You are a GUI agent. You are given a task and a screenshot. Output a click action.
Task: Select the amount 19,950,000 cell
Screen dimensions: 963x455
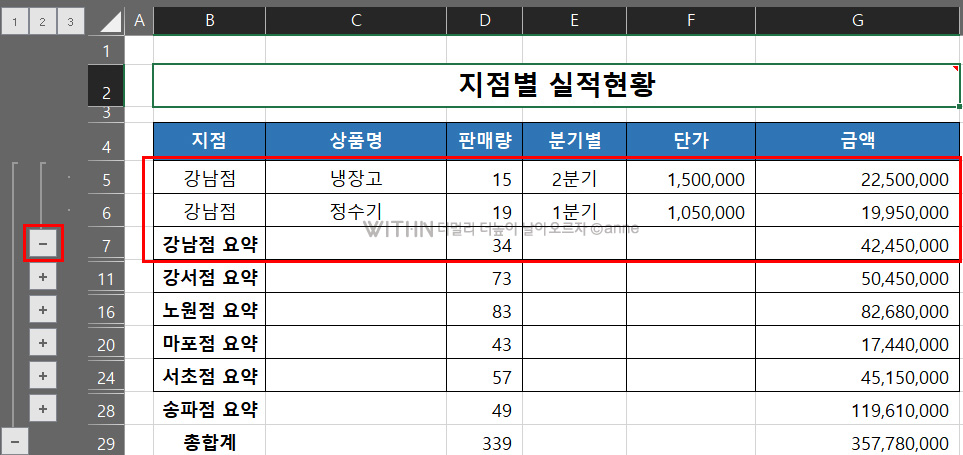(858, 211)
